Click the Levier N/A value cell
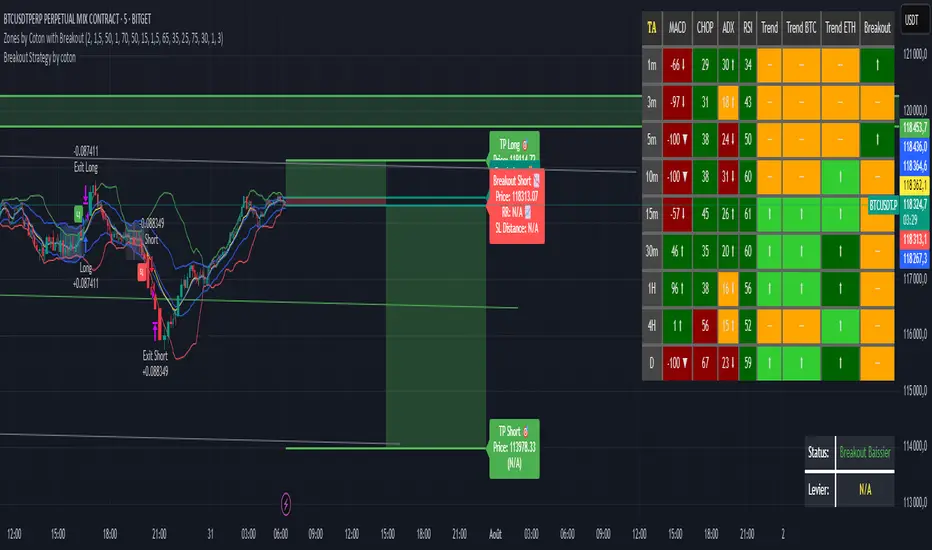The width and height of the screenshot is (932, 550). tap(865, 490)
